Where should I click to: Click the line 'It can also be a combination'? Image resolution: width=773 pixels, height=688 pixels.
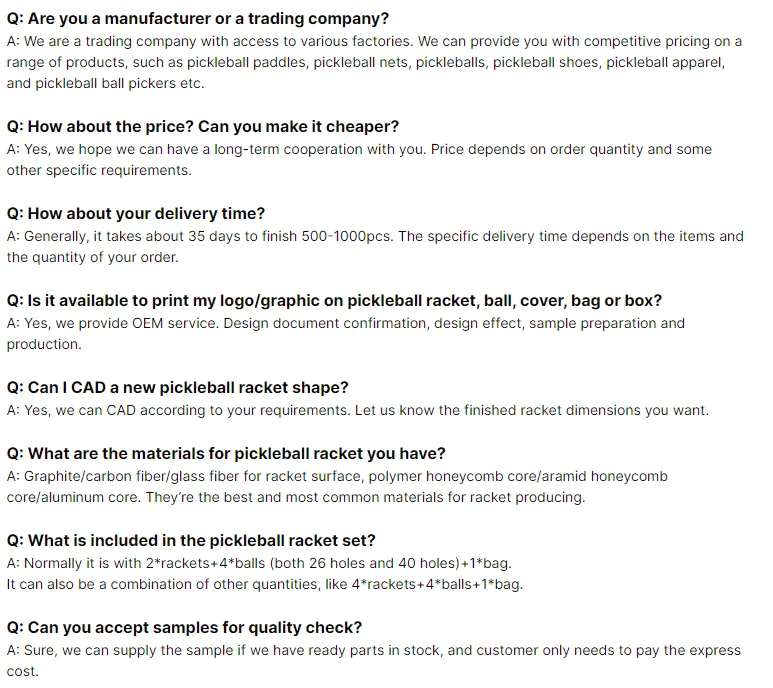[x=264, y=584]
